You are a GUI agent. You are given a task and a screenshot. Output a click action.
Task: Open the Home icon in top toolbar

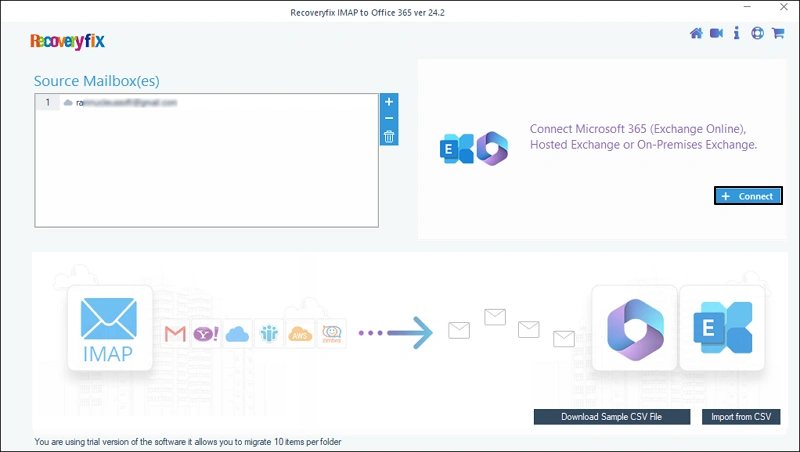pos(696,33)
